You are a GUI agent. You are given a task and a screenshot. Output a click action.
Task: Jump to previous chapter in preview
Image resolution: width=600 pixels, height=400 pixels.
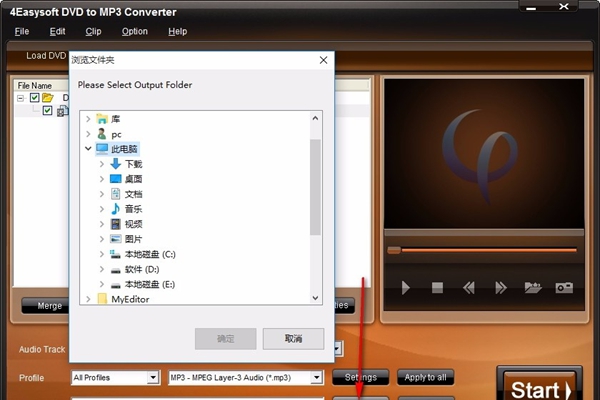(469, 287)
